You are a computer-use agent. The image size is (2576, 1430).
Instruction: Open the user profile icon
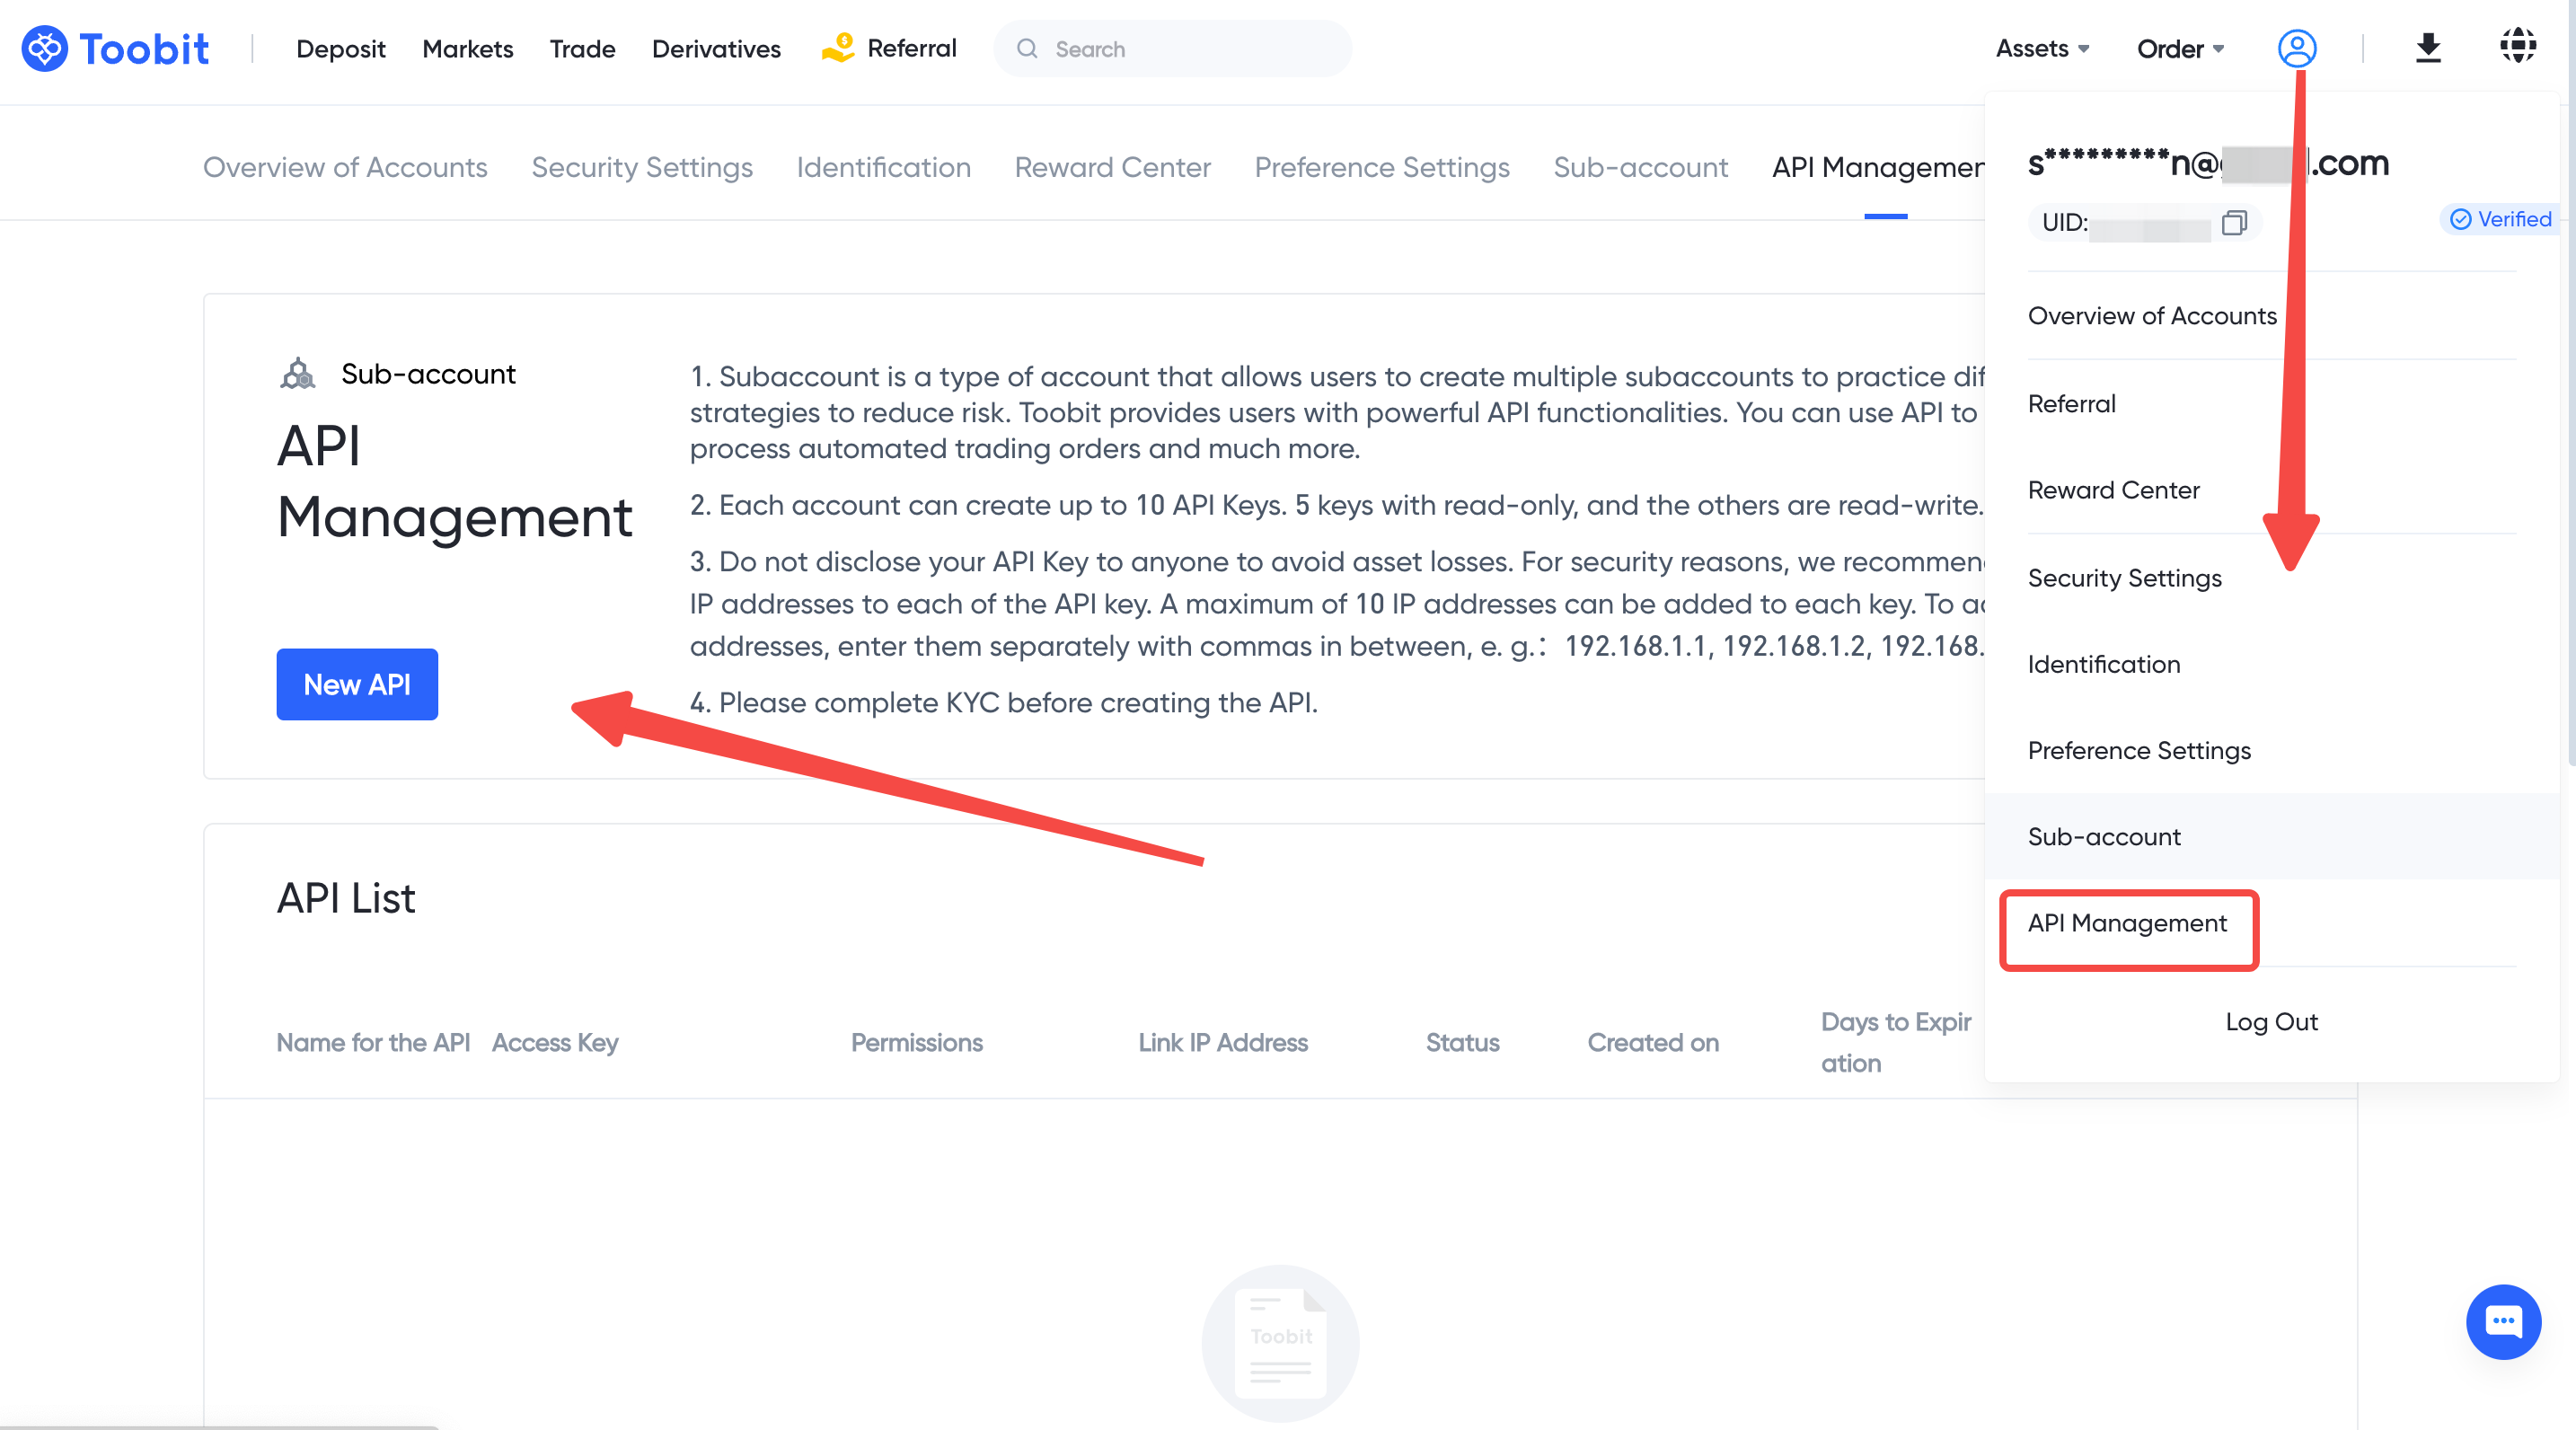(2296, 48)
